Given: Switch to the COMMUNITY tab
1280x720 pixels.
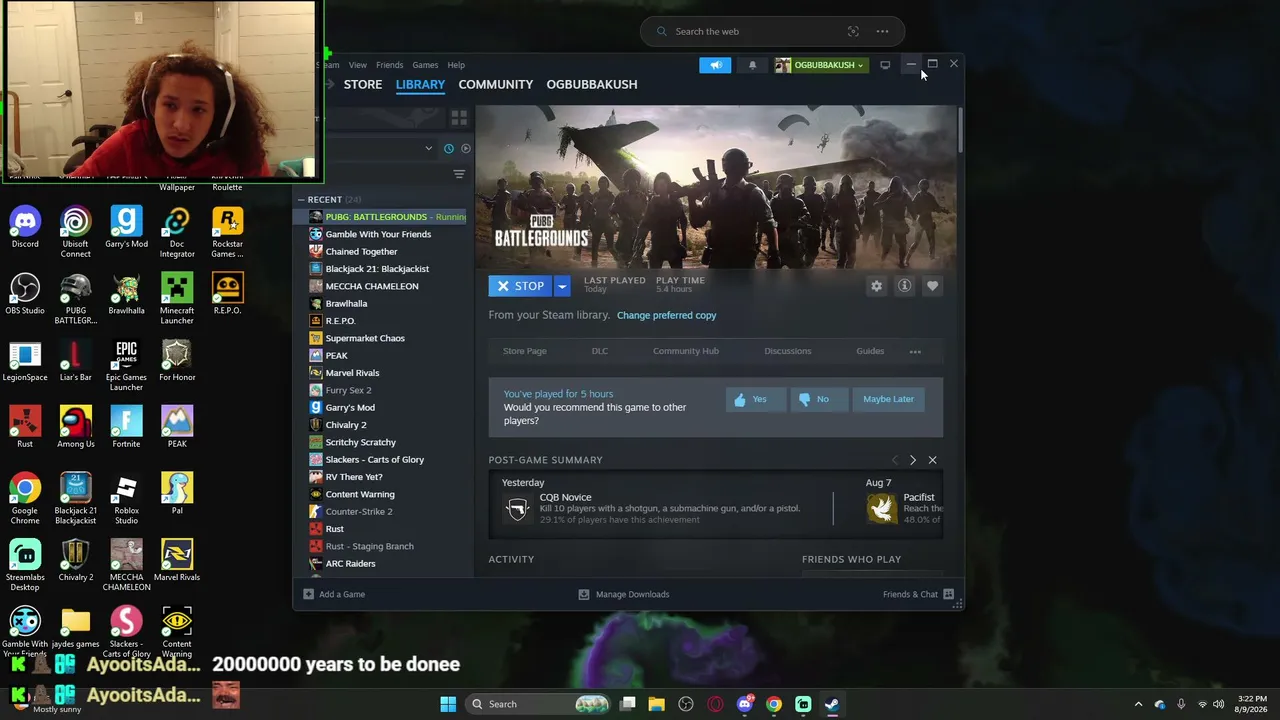Looking at the screenshot, I should 495,84.
